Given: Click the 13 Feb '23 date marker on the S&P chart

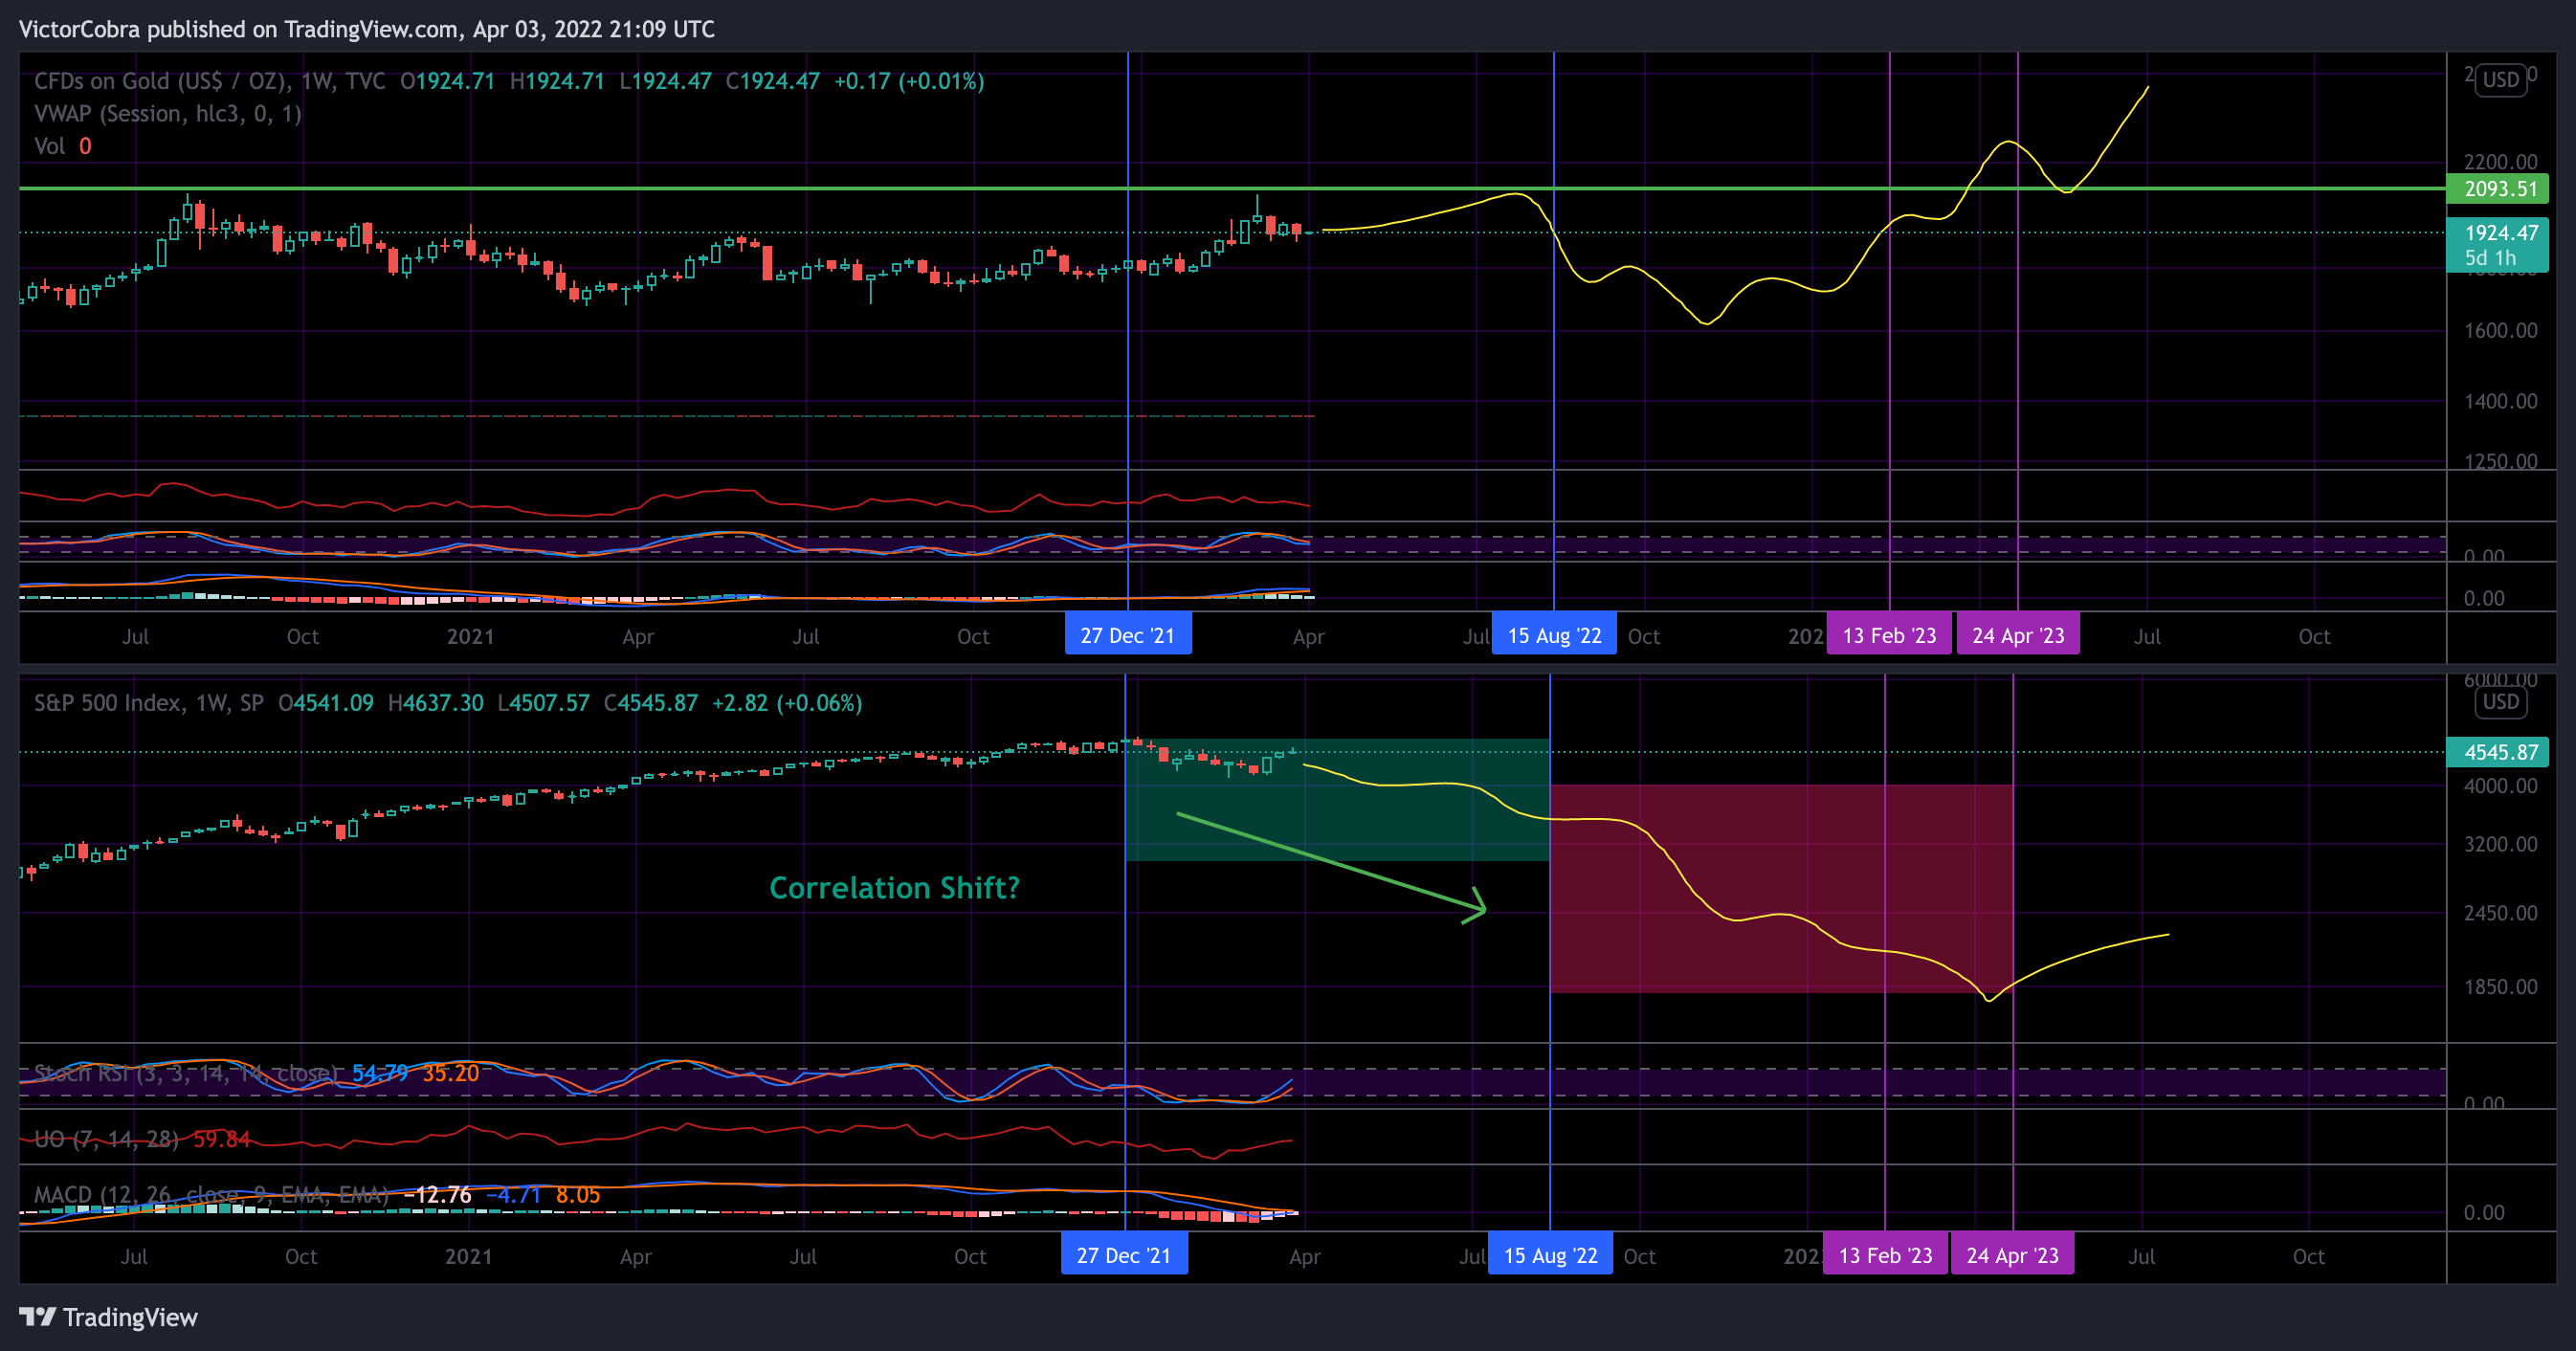Looking at the screenshot, I should [x=1885, y=1255].
